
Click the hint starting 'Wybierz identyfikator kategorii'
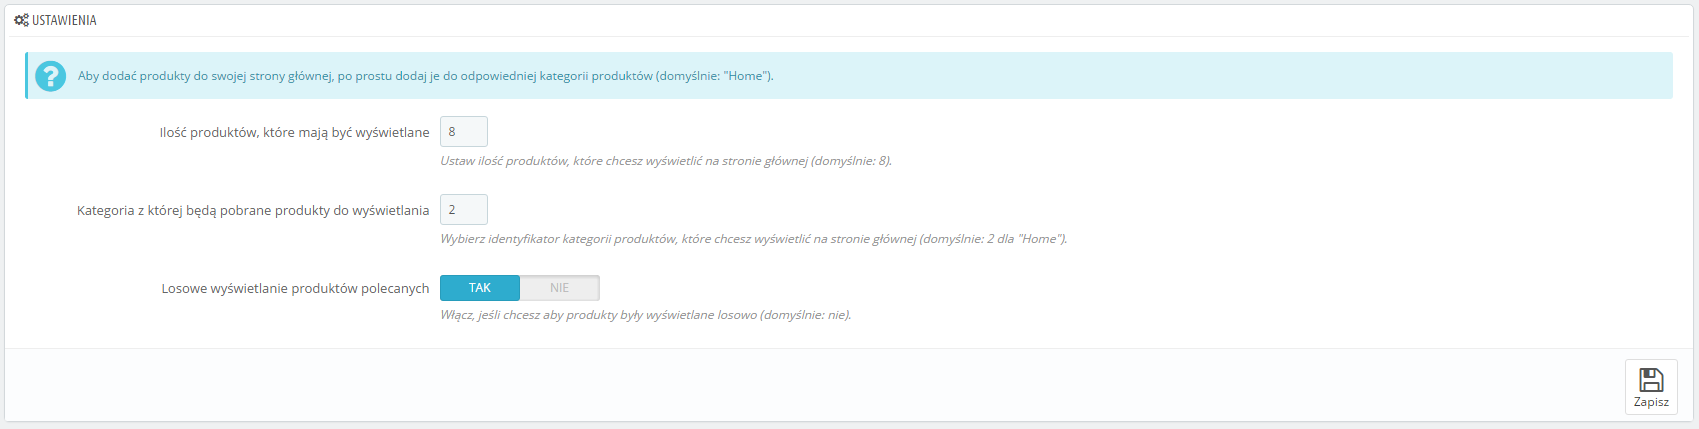point(754,239)
